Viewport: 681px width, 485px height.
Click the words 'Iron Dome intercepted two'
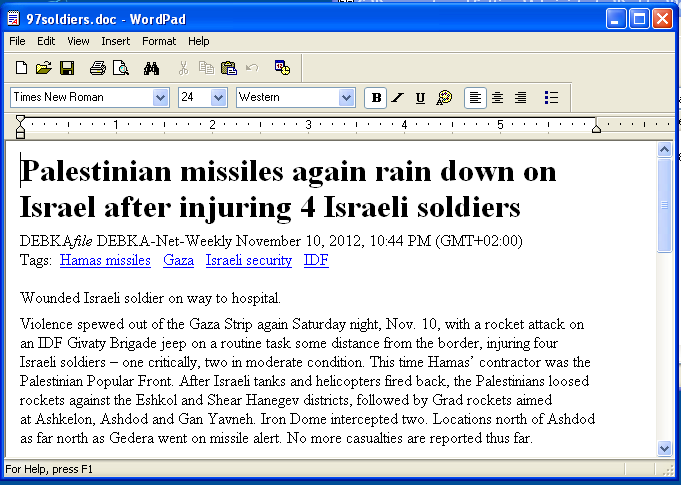tap(344, 419)
